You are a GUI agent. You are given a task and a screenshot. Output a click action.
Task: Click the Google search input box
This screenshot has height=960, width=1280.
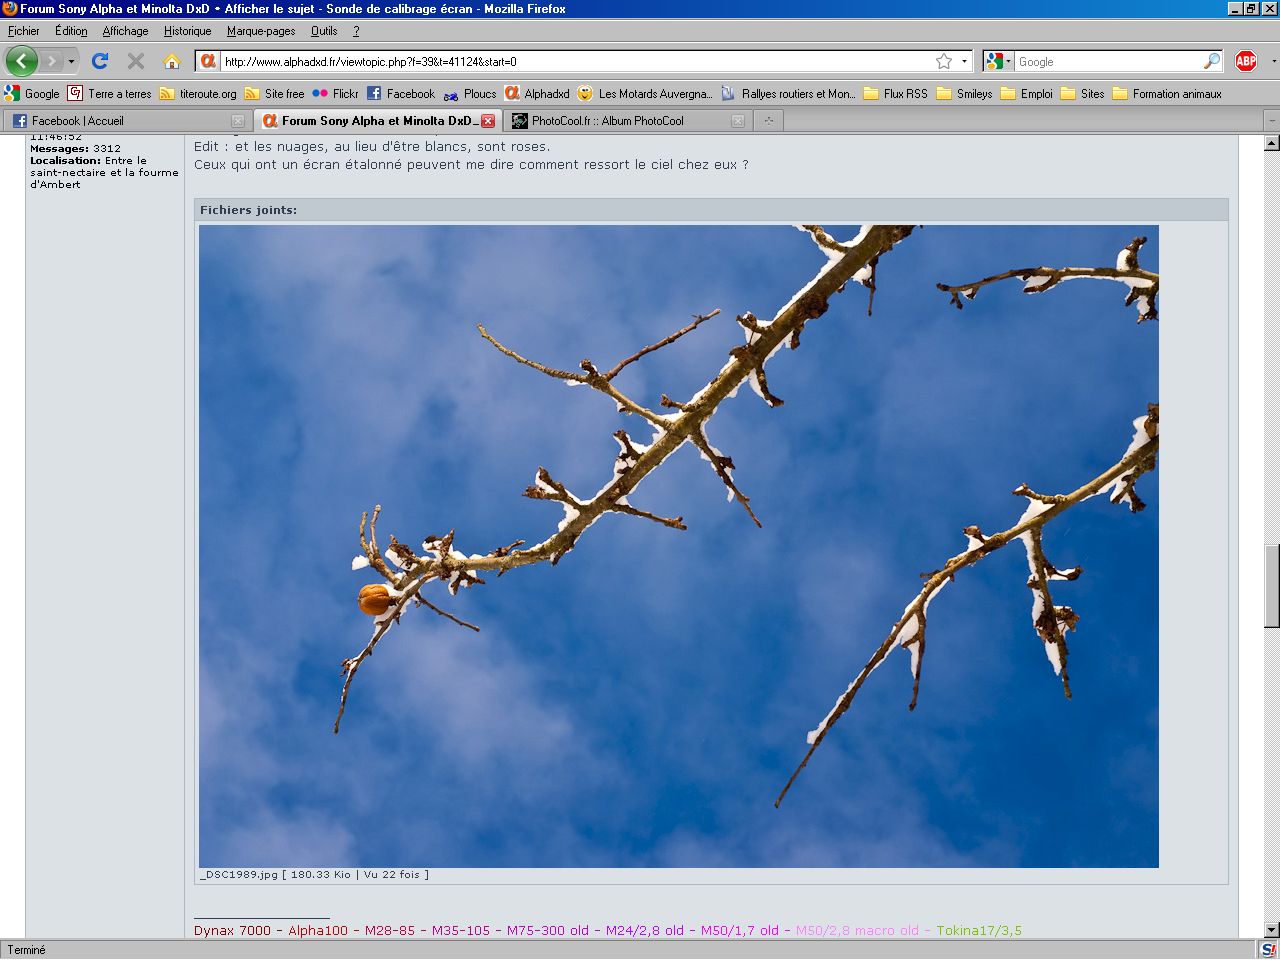(x=1108, y=62)
